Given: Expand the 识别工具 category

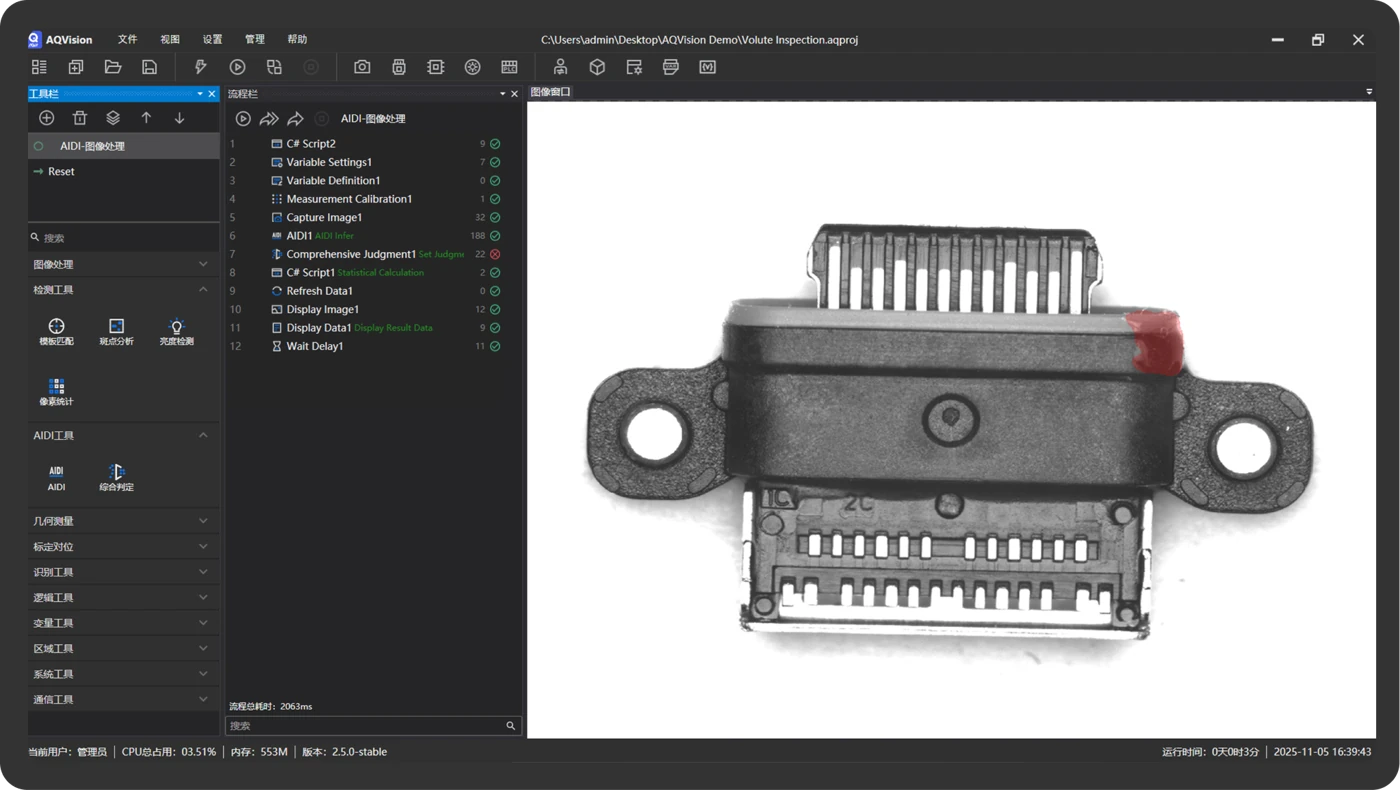Looking at the screenshot, I should [x=123, y=572].
